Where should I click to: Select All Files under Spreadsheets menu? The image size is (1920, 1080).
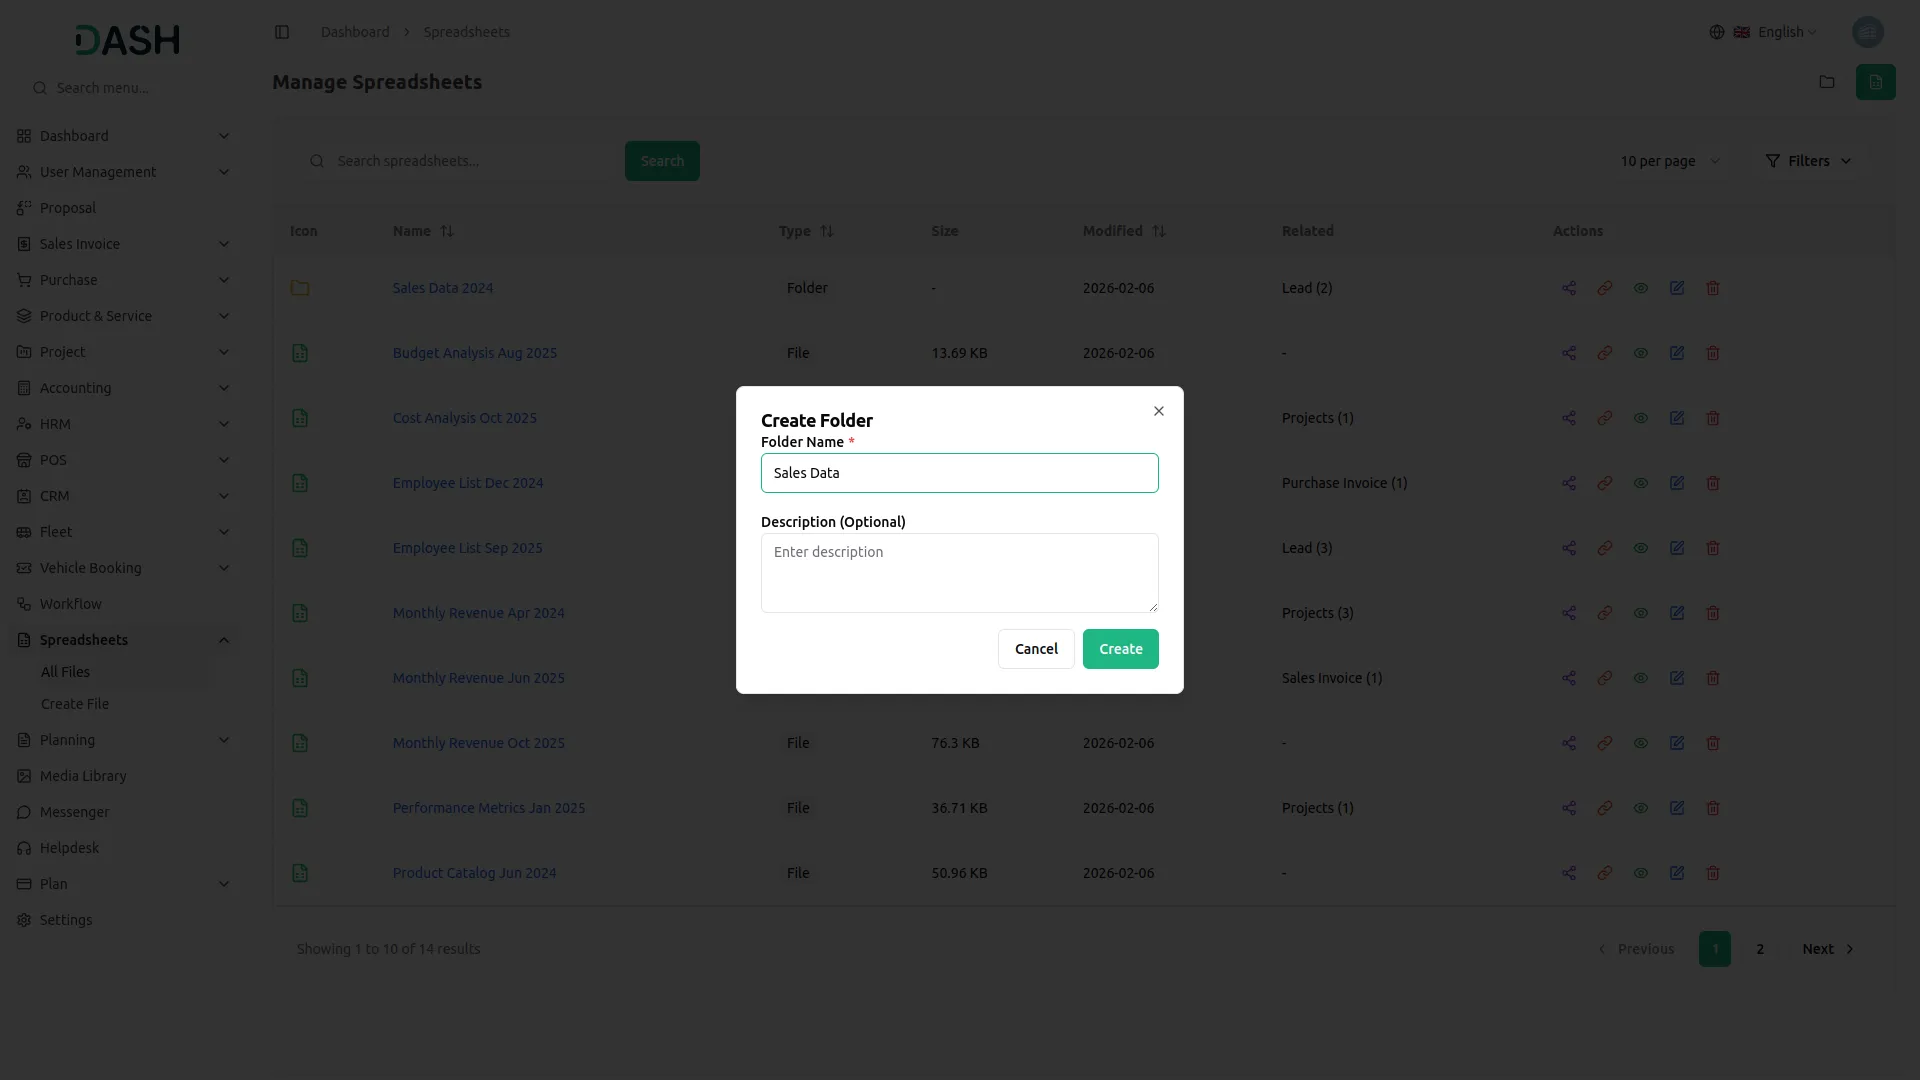click(65, 672)
